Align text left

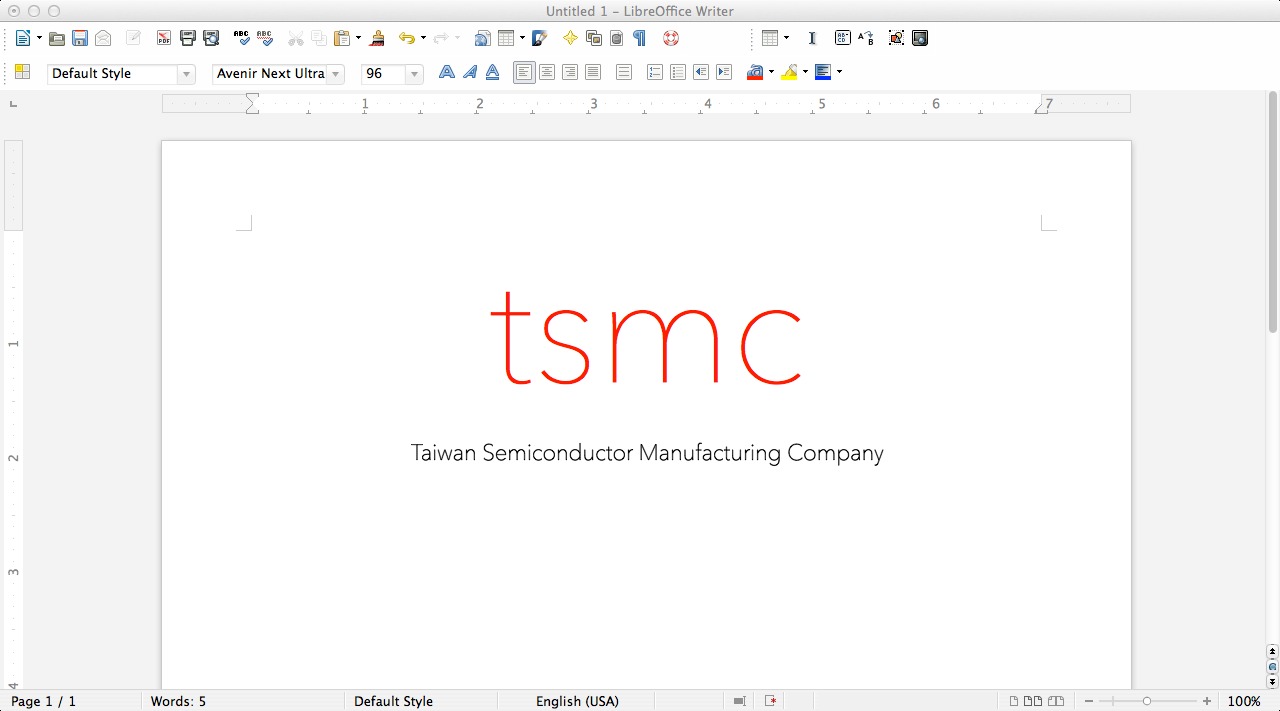pos(524,72)
